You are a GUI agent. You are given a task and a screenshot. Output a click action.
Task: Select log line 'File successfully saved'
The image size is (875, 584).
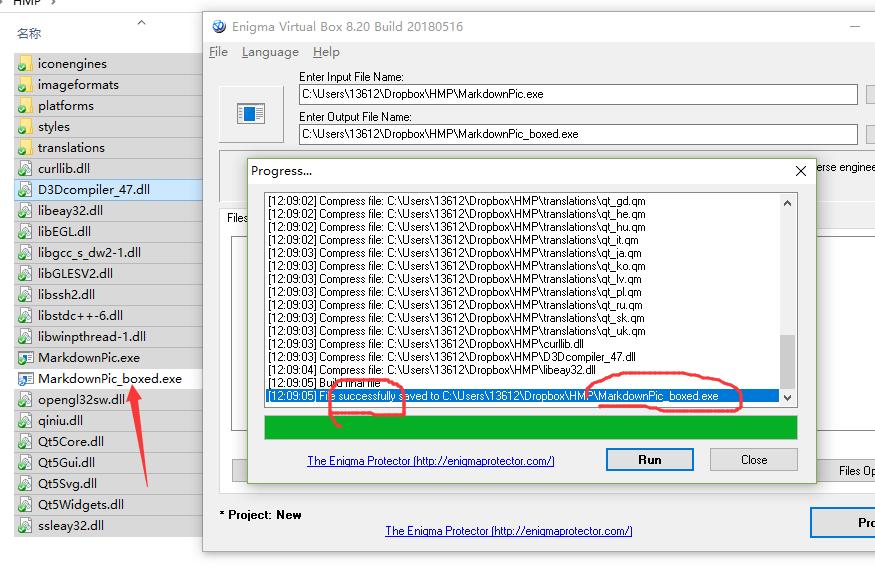pyautogui.click(x=522, y=396)
